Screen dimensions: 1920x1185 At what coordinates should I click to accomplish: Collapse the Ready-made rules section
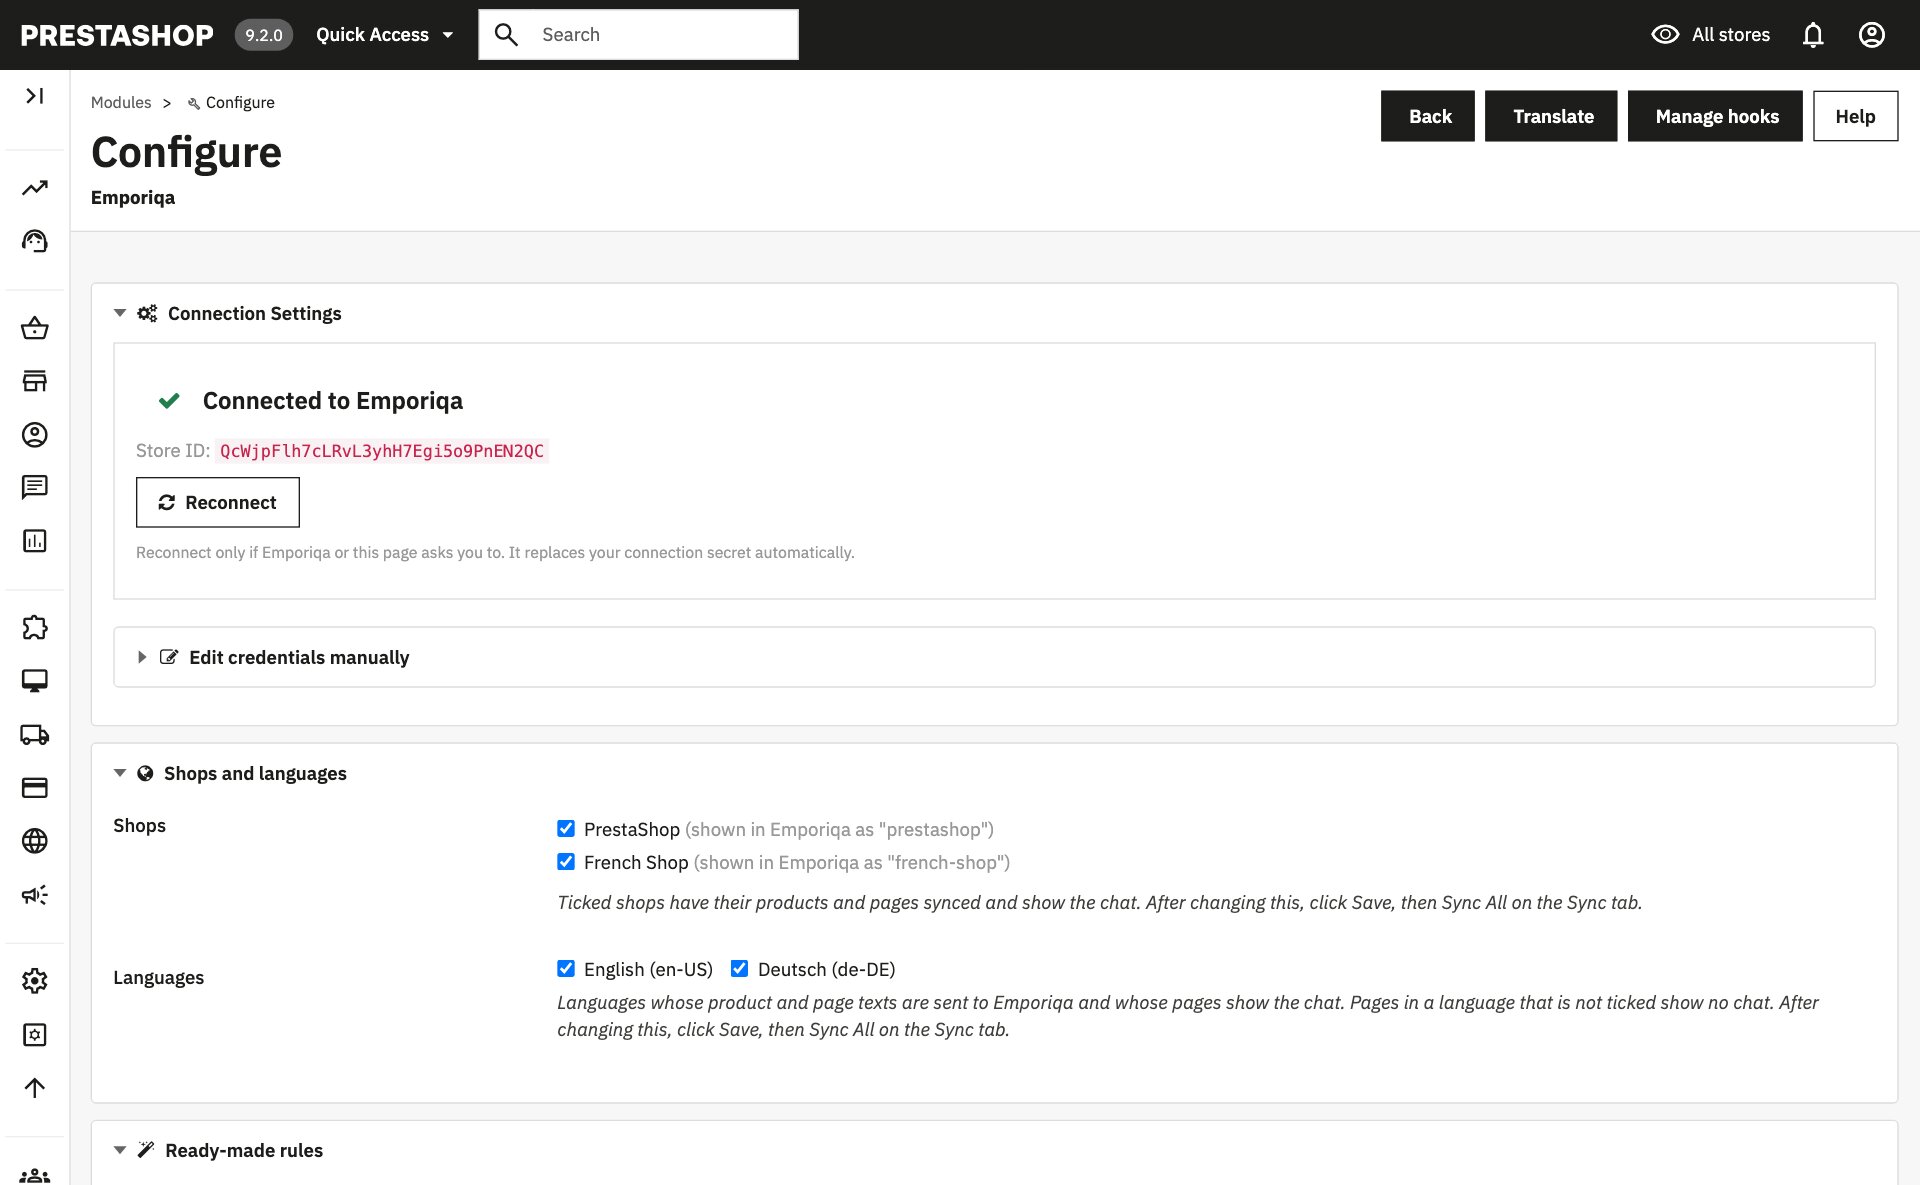[219, 1150]
